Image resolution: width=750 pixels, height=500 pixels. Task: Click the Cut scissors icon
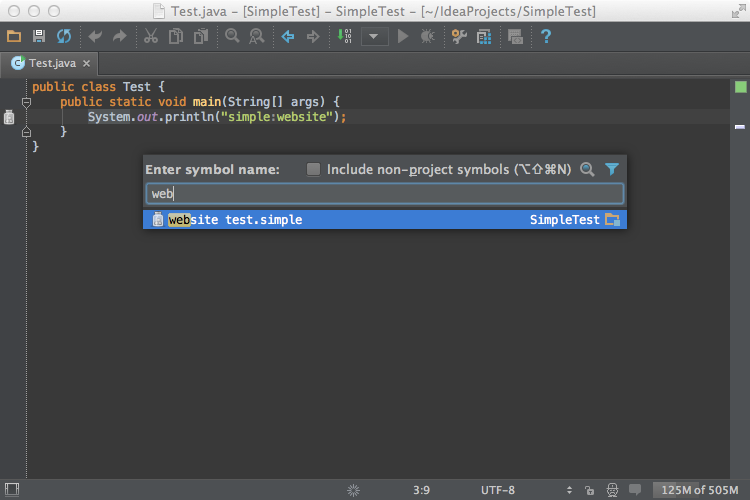(x=150, y=37)
